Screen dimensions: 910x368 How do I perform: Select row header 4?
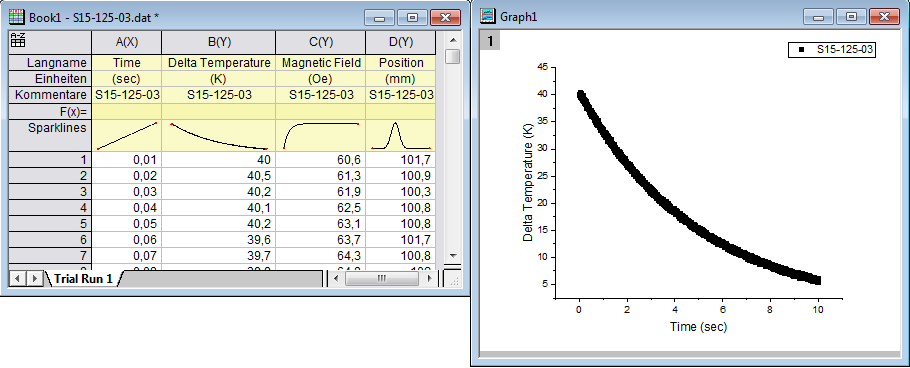[x=50, y=208]
